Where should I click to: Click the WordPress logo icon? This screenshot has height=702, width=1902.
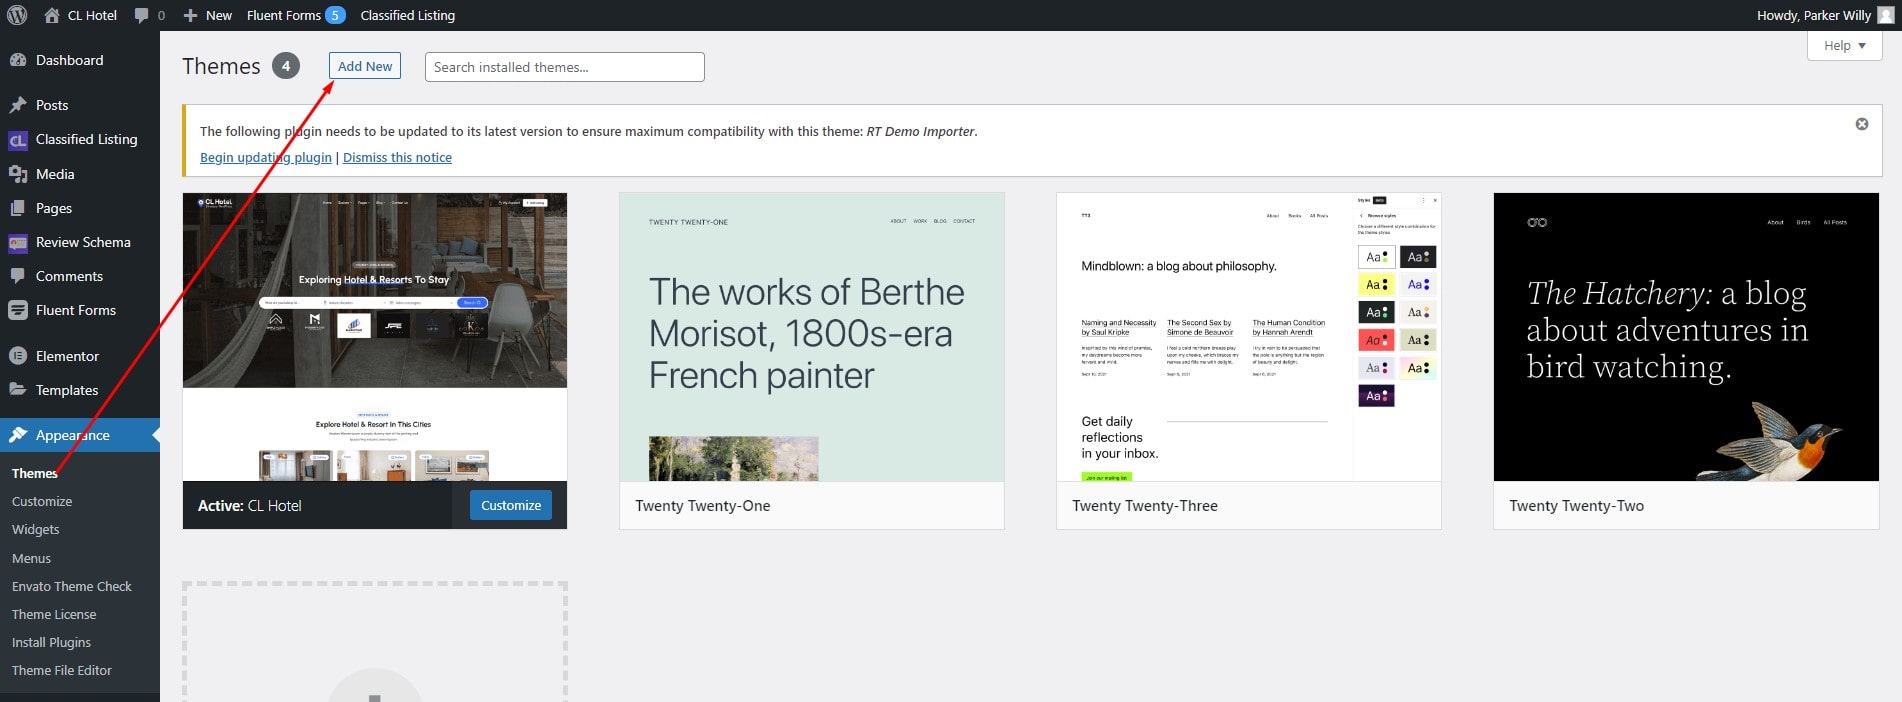coord(17,15)
